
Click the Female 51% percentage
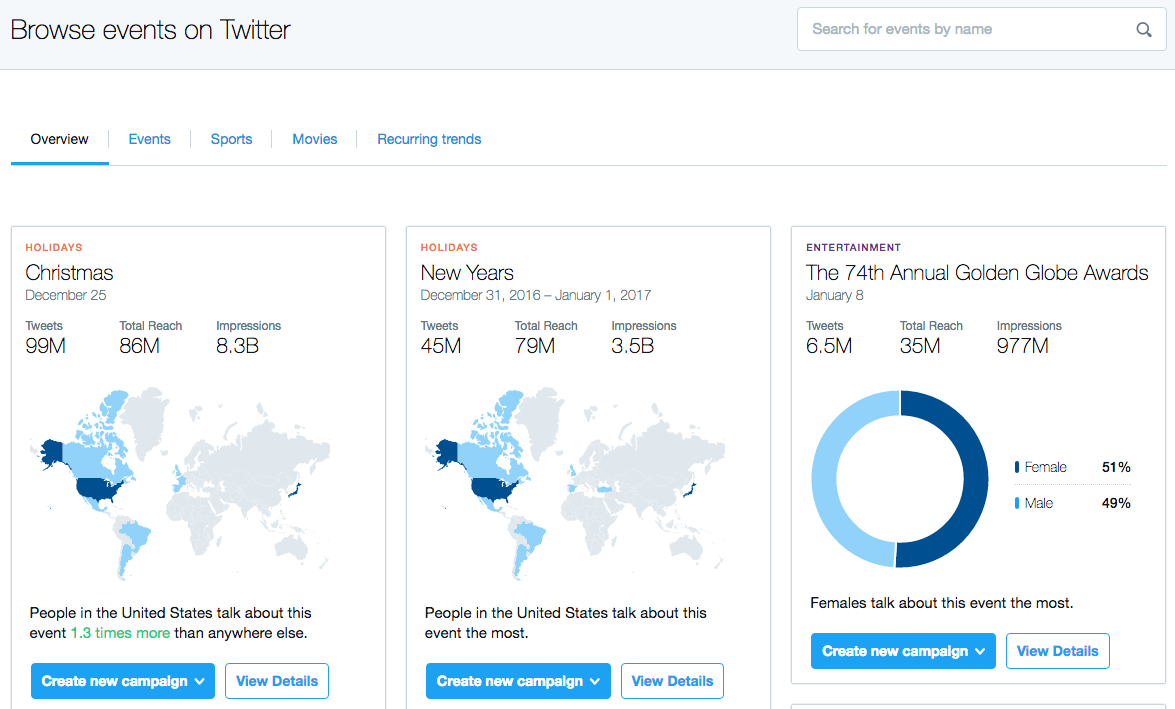(x=1116, y=468)
